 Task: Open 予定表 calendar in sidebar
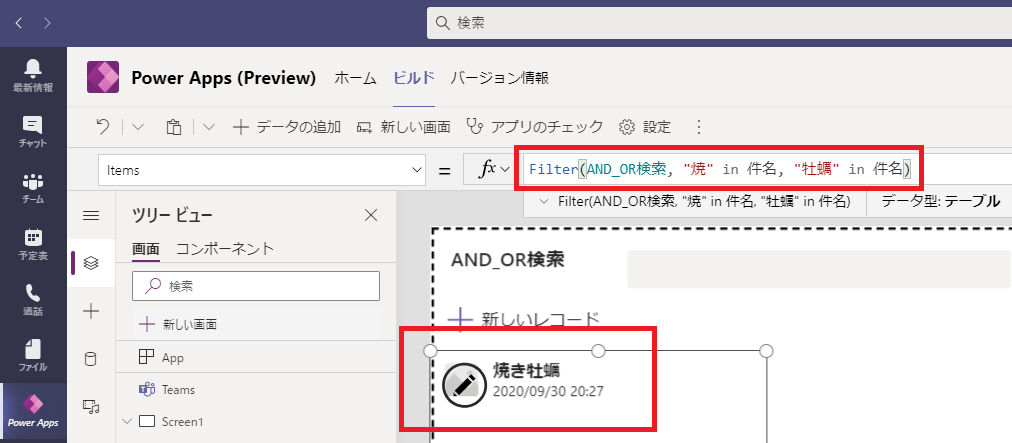click(x=33, y=243)
